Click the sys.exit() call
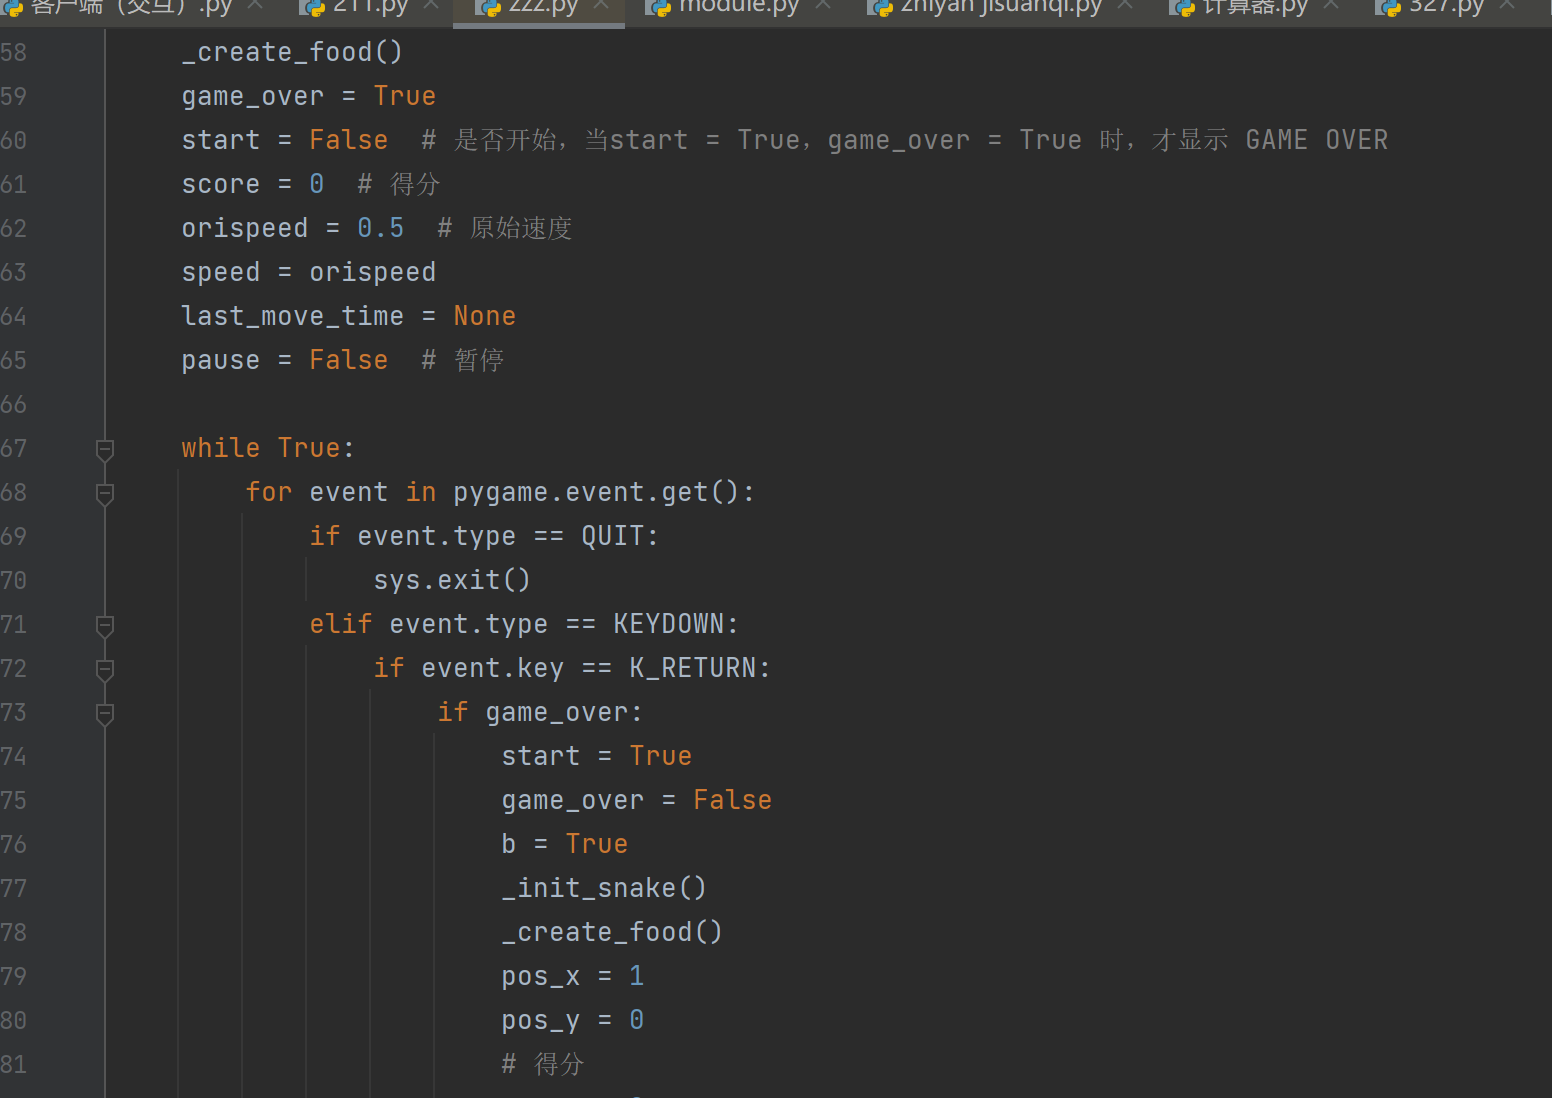Screen dimensions: 1552x1098 (452, 580)
